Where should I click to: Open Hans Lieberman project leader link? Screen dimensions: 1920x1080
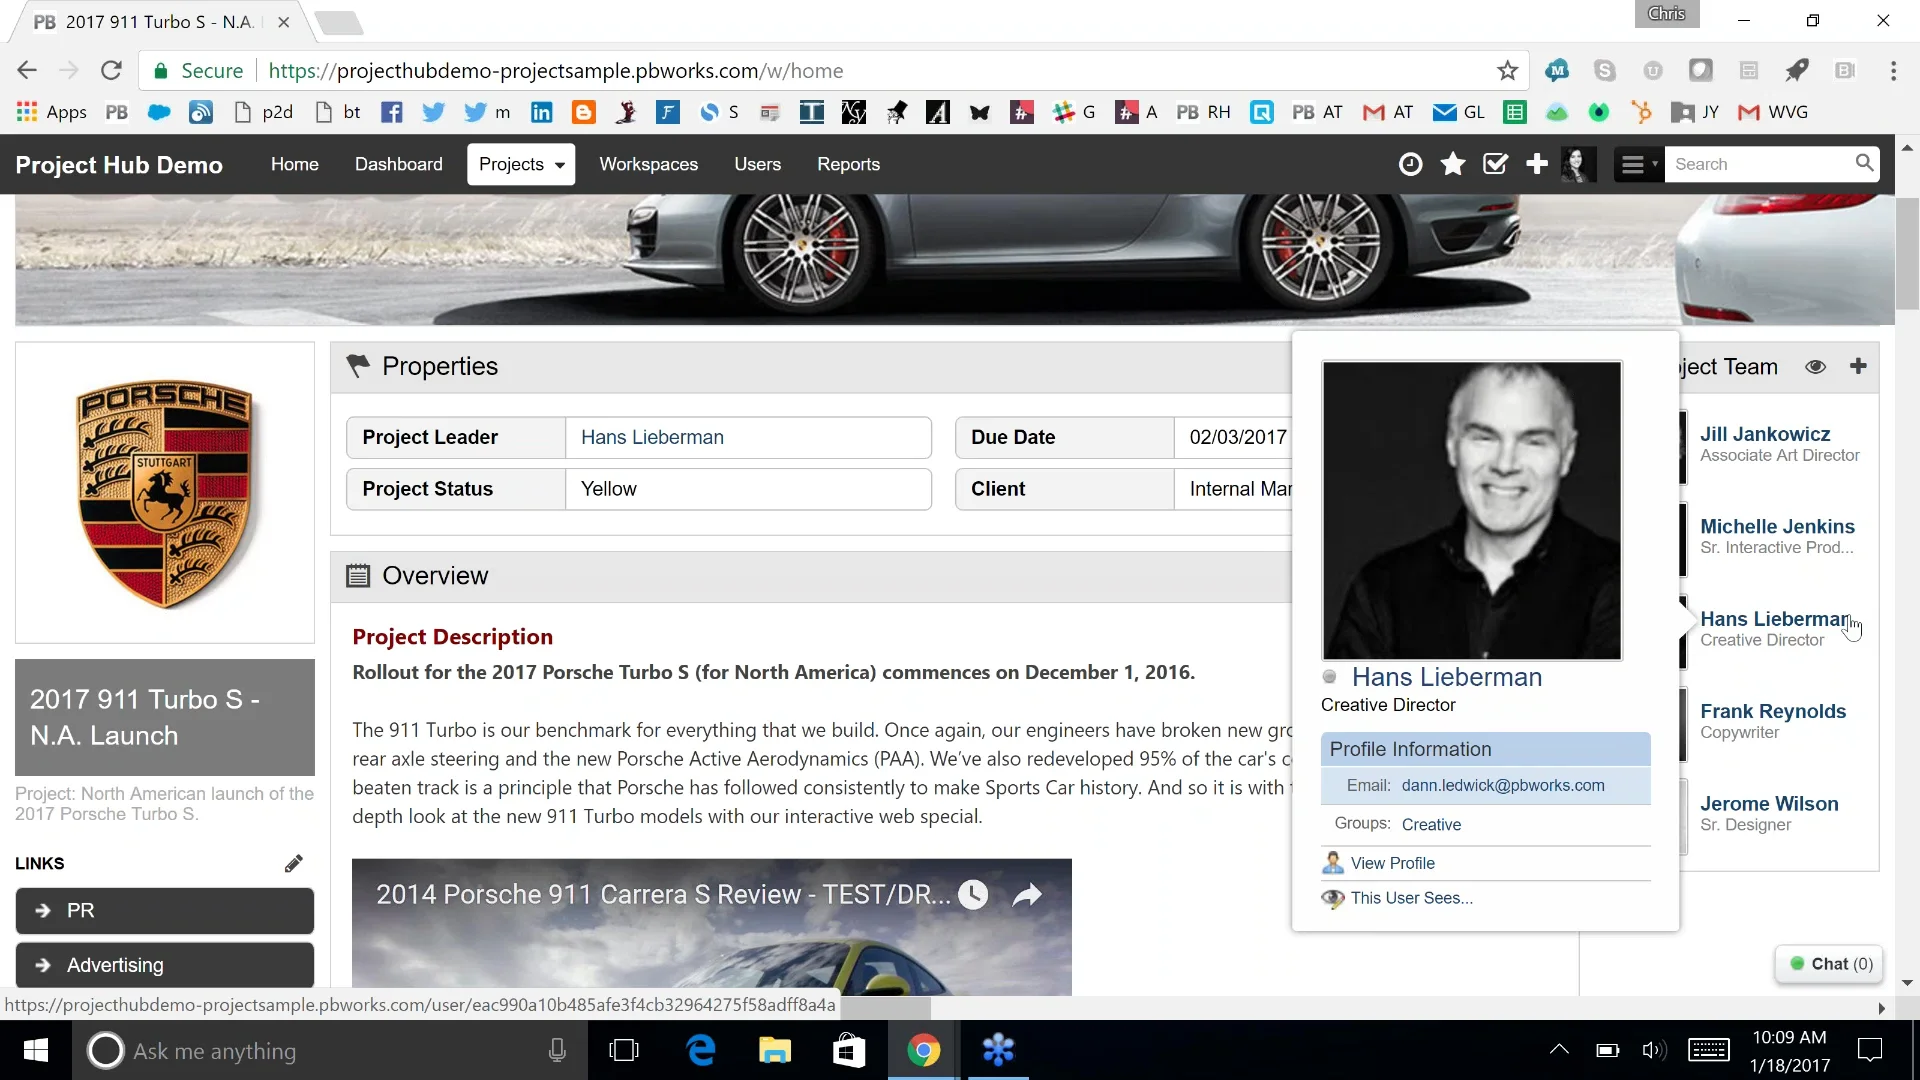[652, 437]
